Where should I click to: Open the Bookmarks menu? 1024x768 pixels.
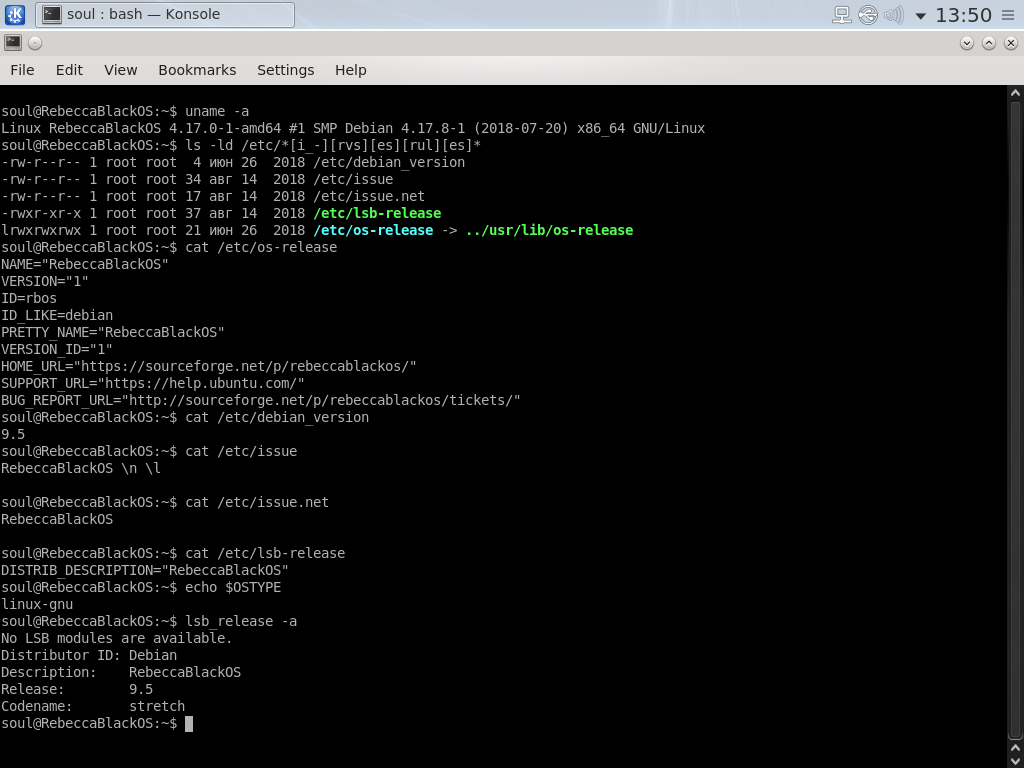coord(197,70)
